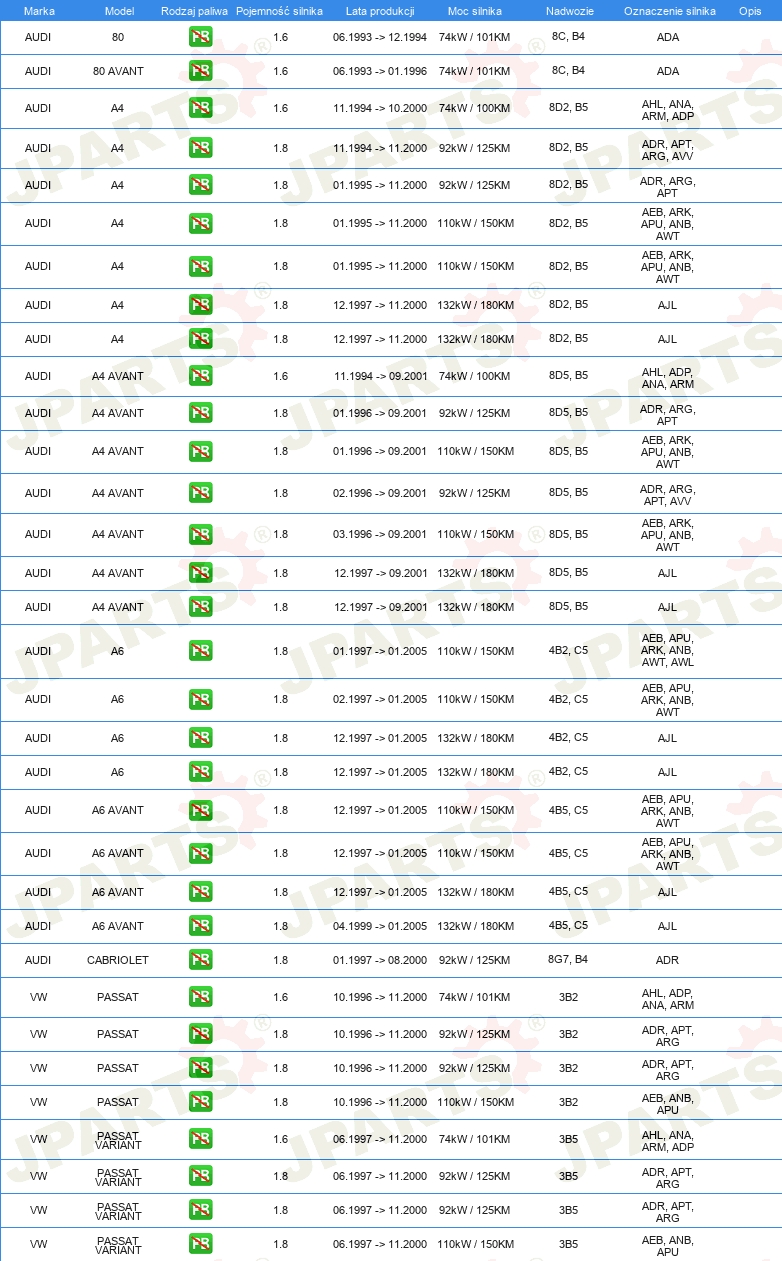
Task: Click the Model column header
Action: click(119, 10)
